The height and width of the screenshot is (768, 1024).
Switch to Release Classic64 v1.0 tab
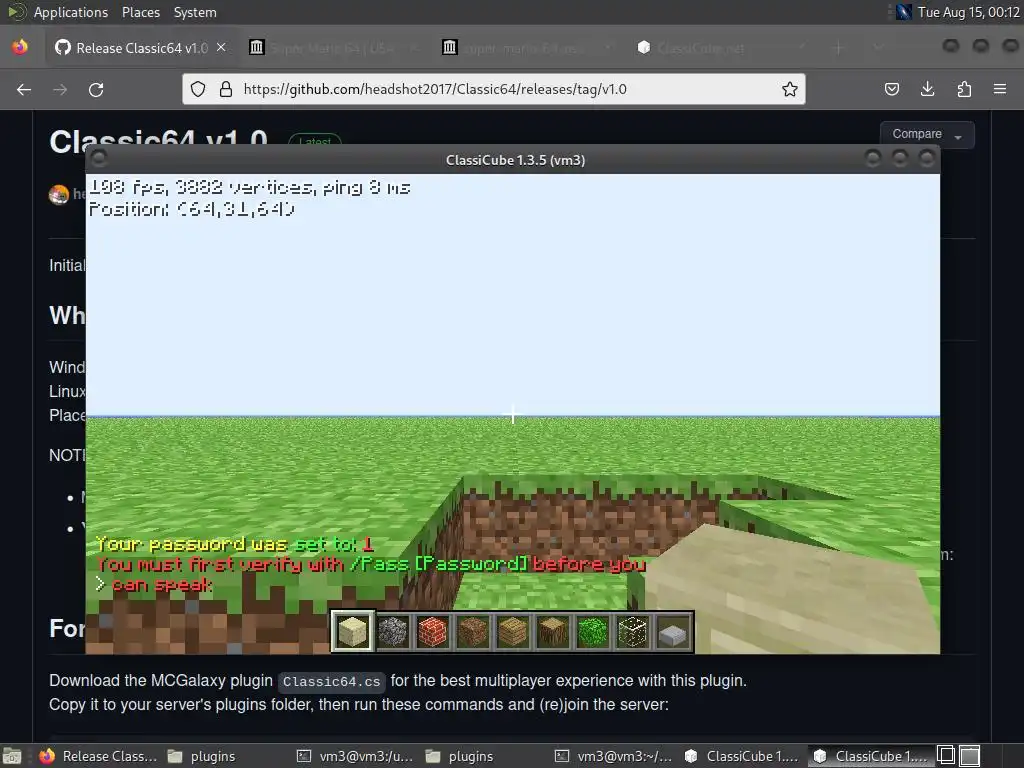[x=142, y=48]
